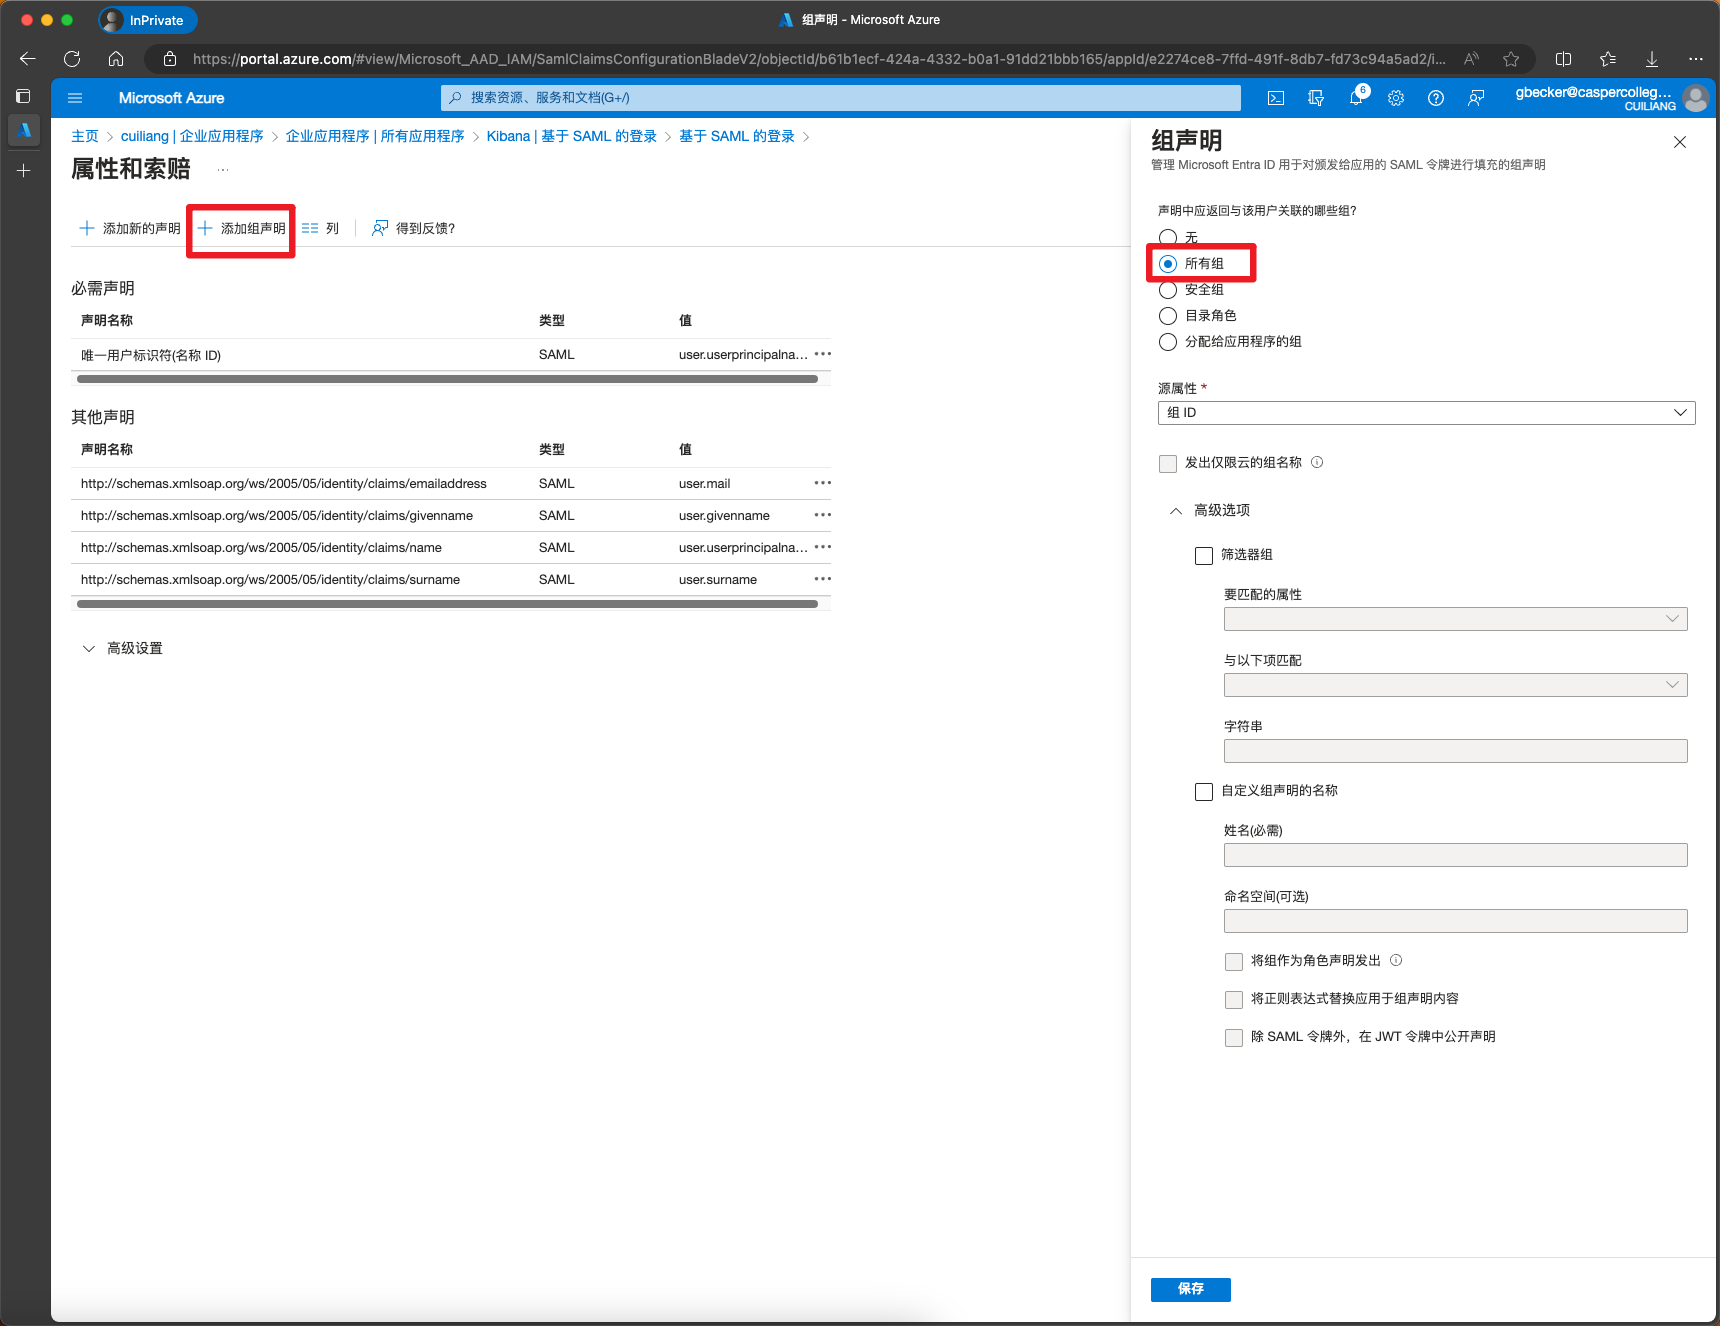Open cuiliang | 企业应用程序 breadcrumb

click(x=192, y=136)
